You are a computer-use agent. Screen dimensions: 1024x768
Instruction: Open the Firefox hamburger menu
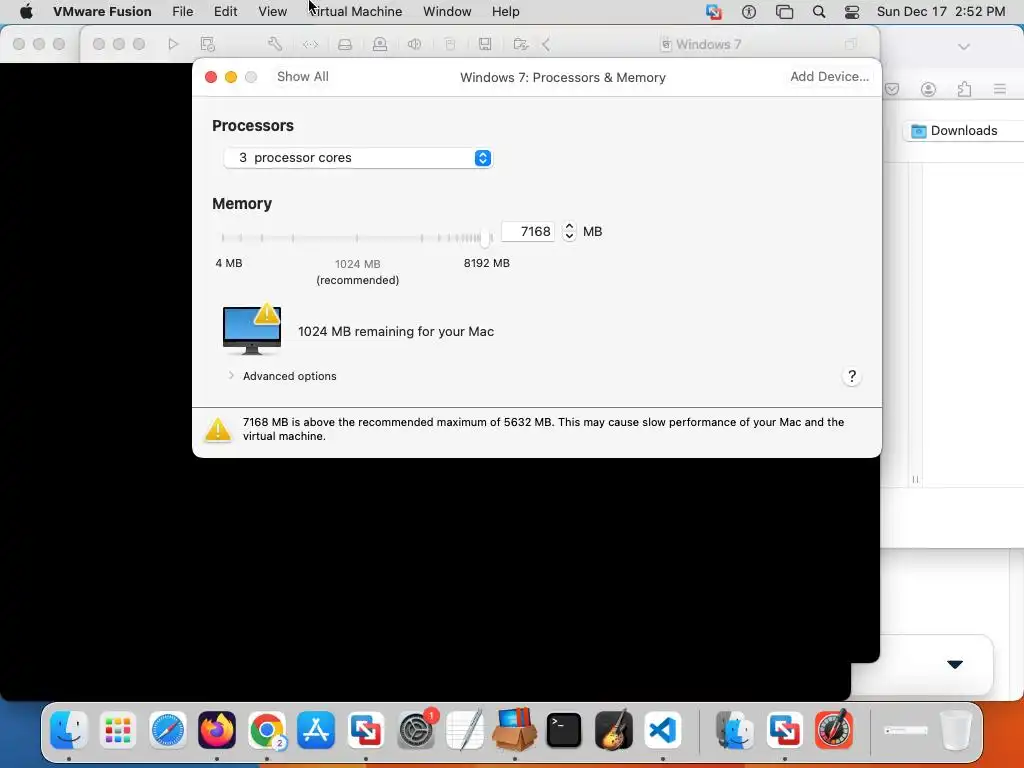click(1000, 89)
